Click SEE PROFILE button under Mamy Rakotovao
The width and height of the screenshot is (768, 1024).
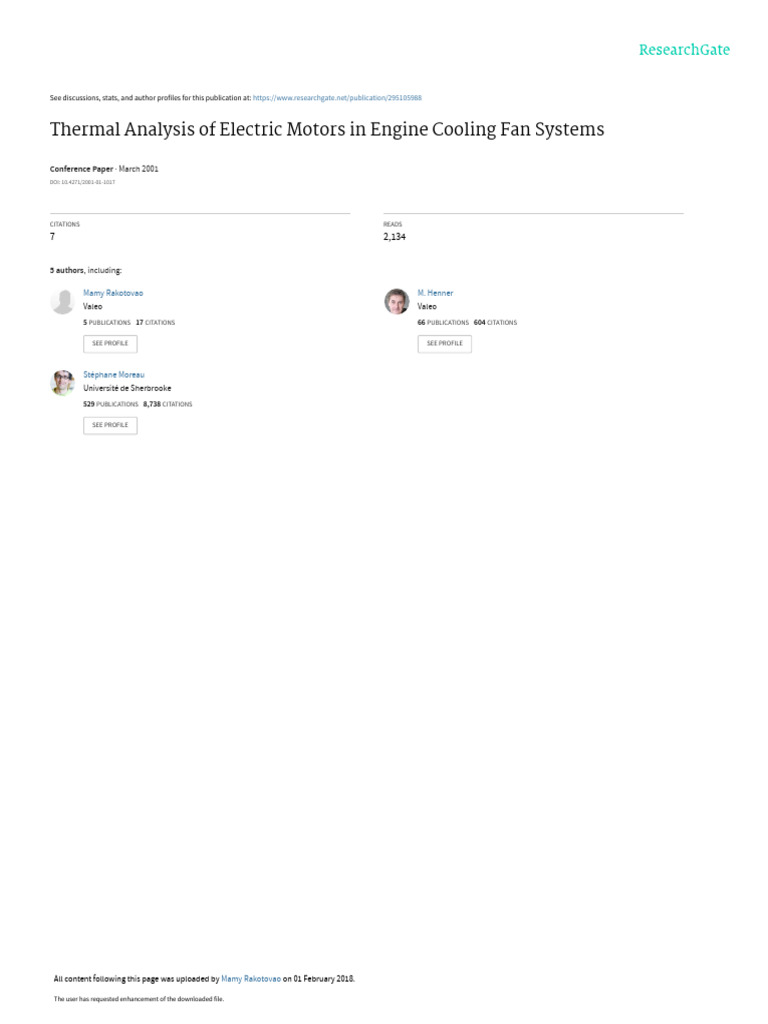[x=110, y=344]
